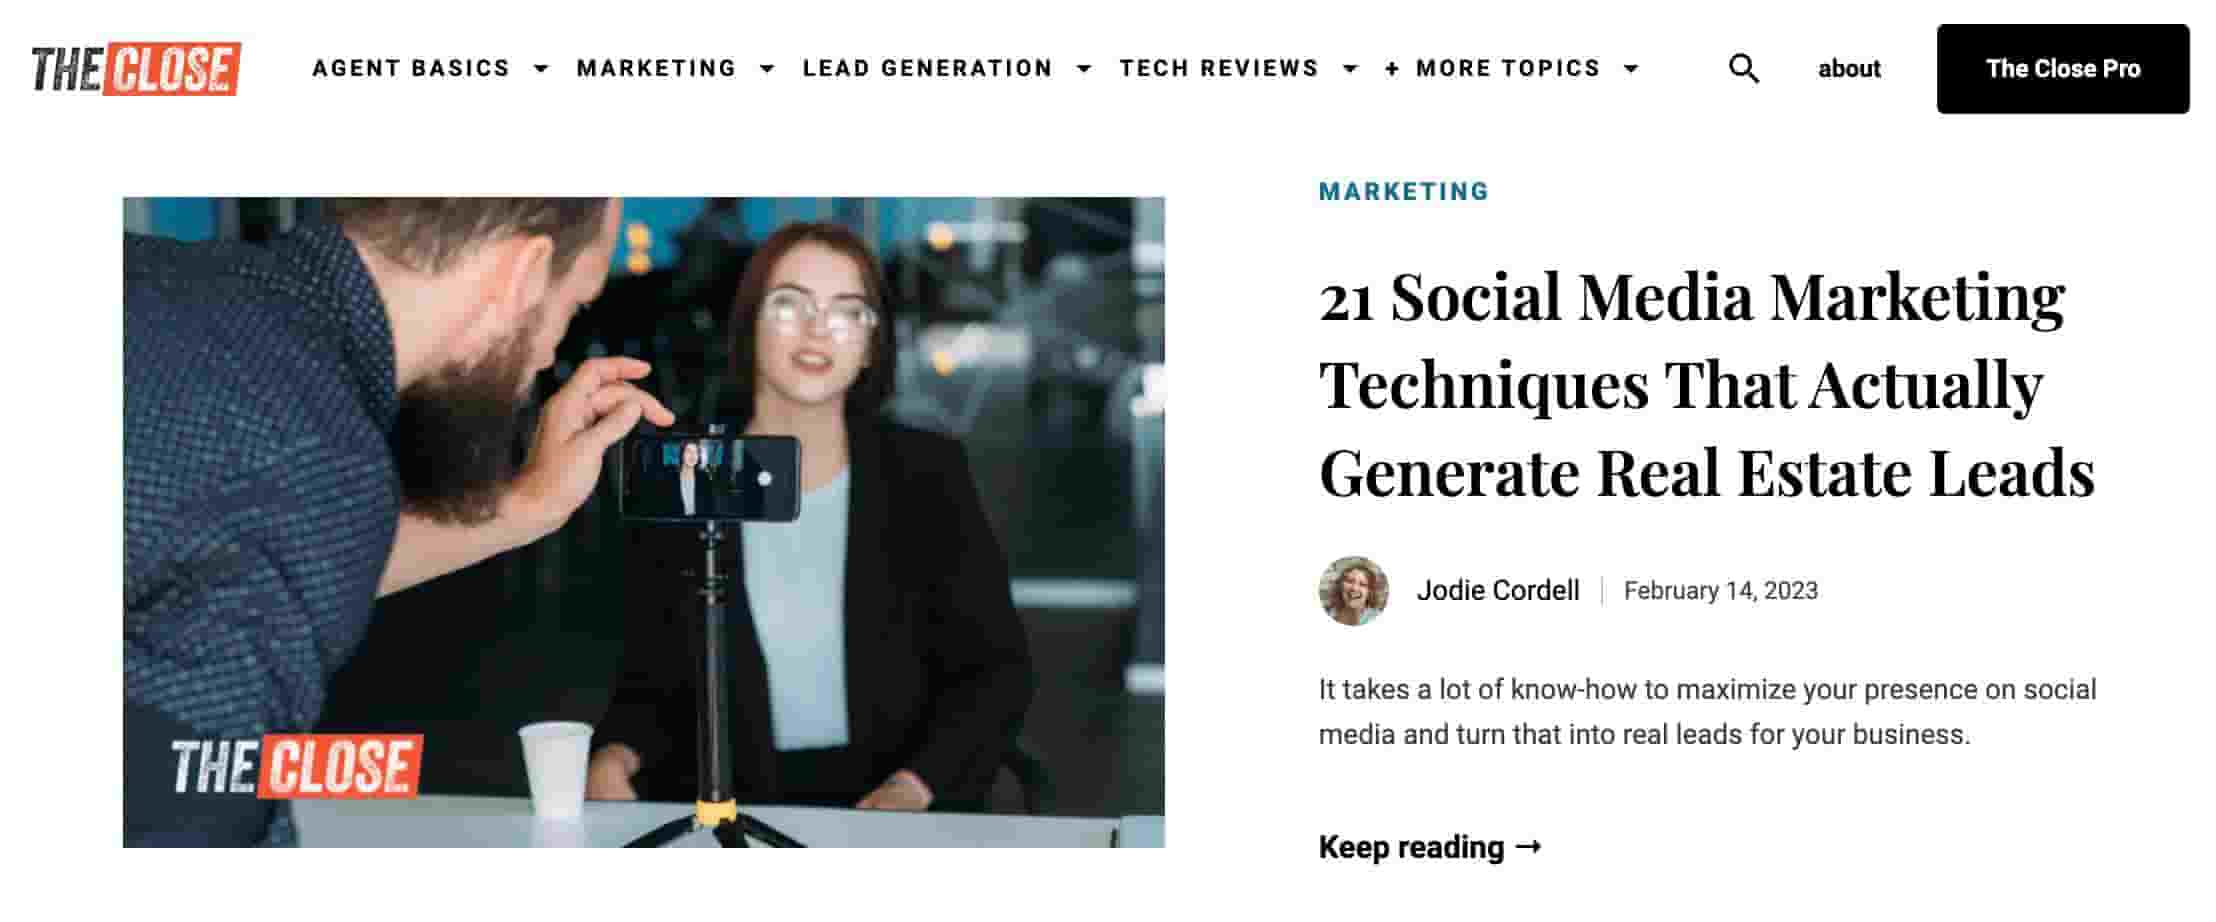Open the 21 Social Media Marketing article title
Screen dimensions: 2216x922
click(1705, 384)
